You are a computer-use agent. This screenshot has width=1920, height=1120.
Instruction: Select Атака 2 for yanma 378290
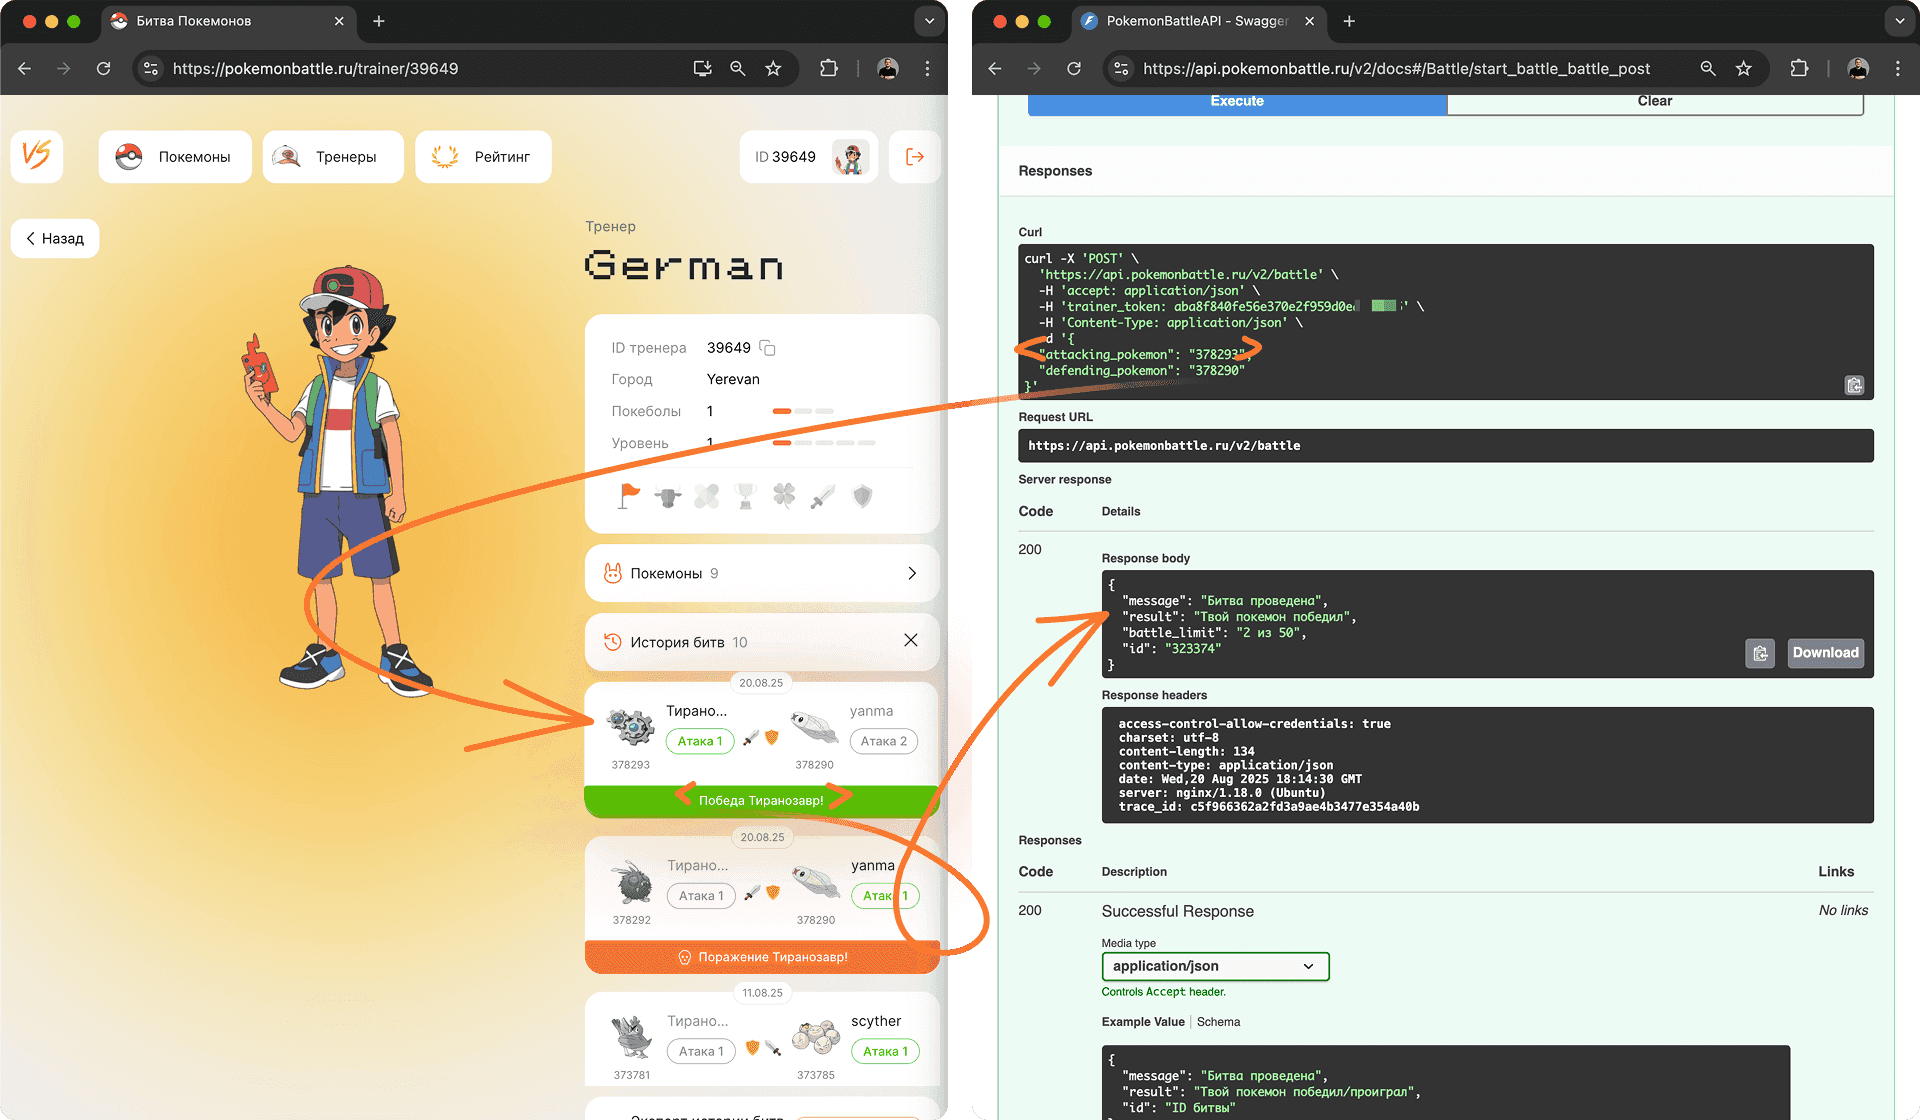click(x=883, y=741)
